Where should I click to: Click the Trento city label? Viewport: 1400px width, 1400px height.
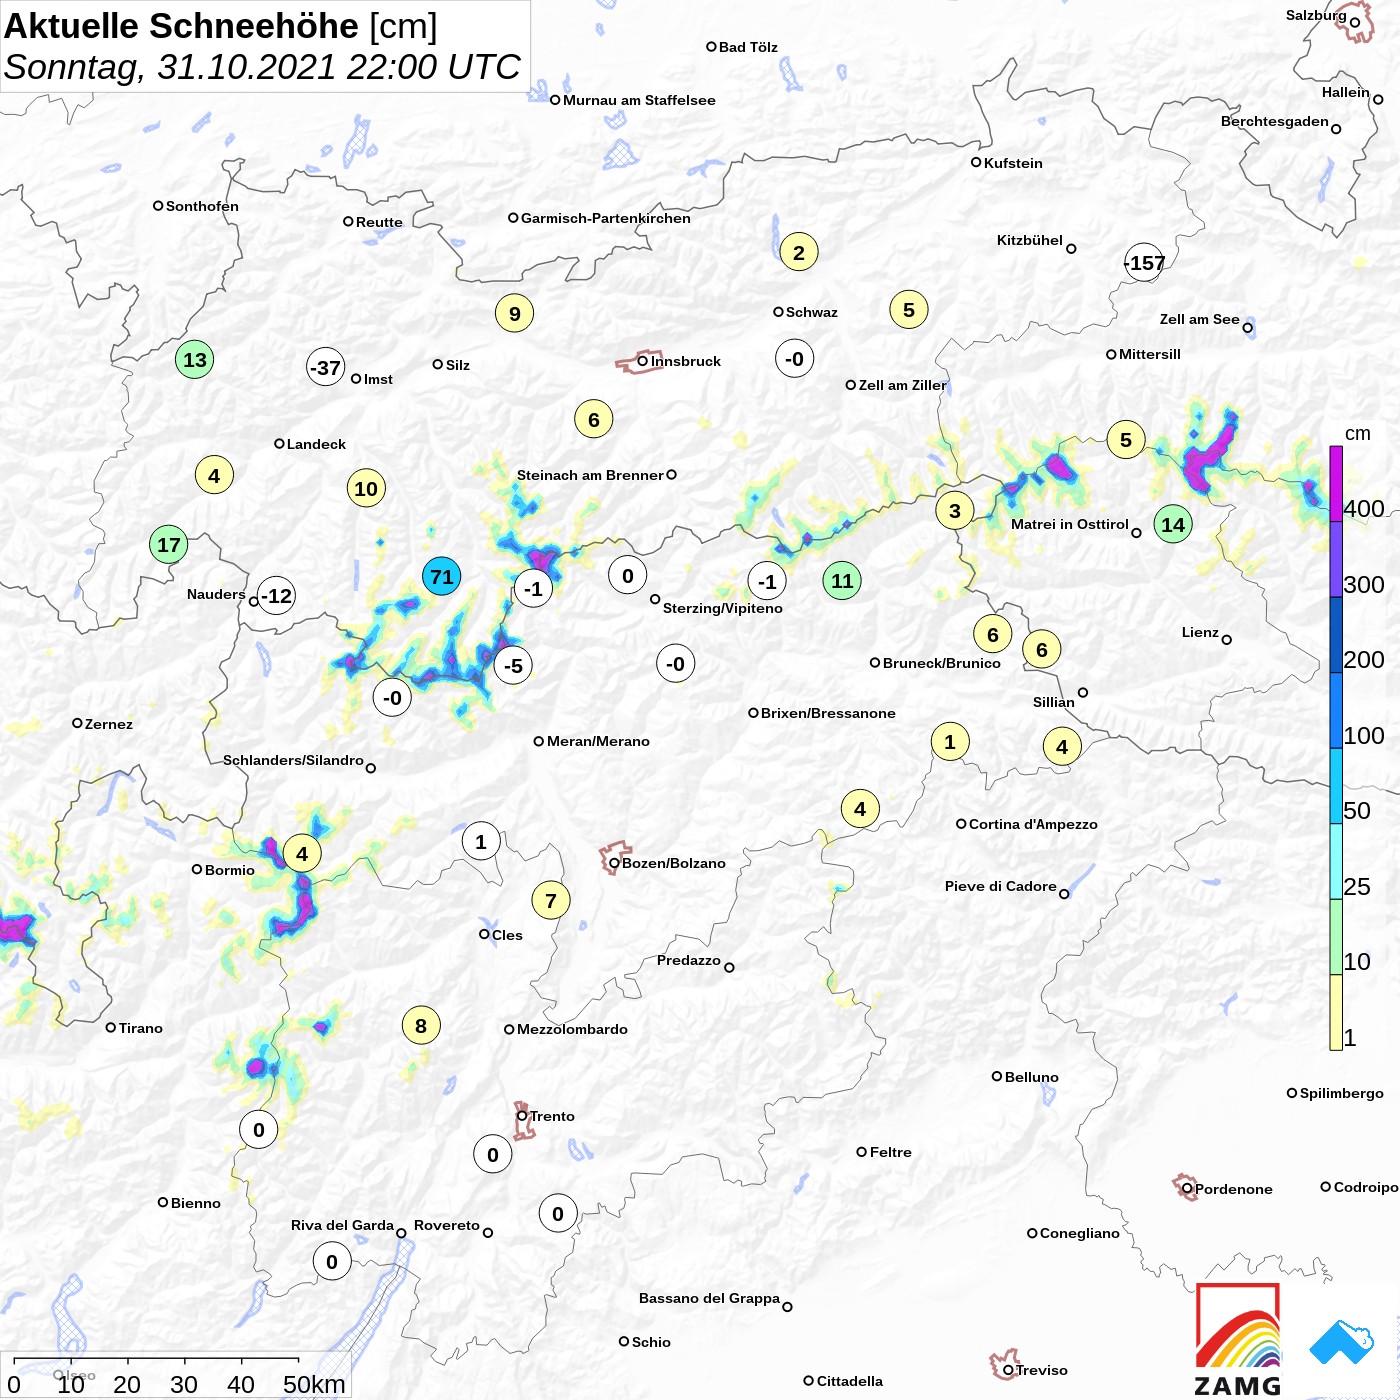click(x=552, y=1116)
